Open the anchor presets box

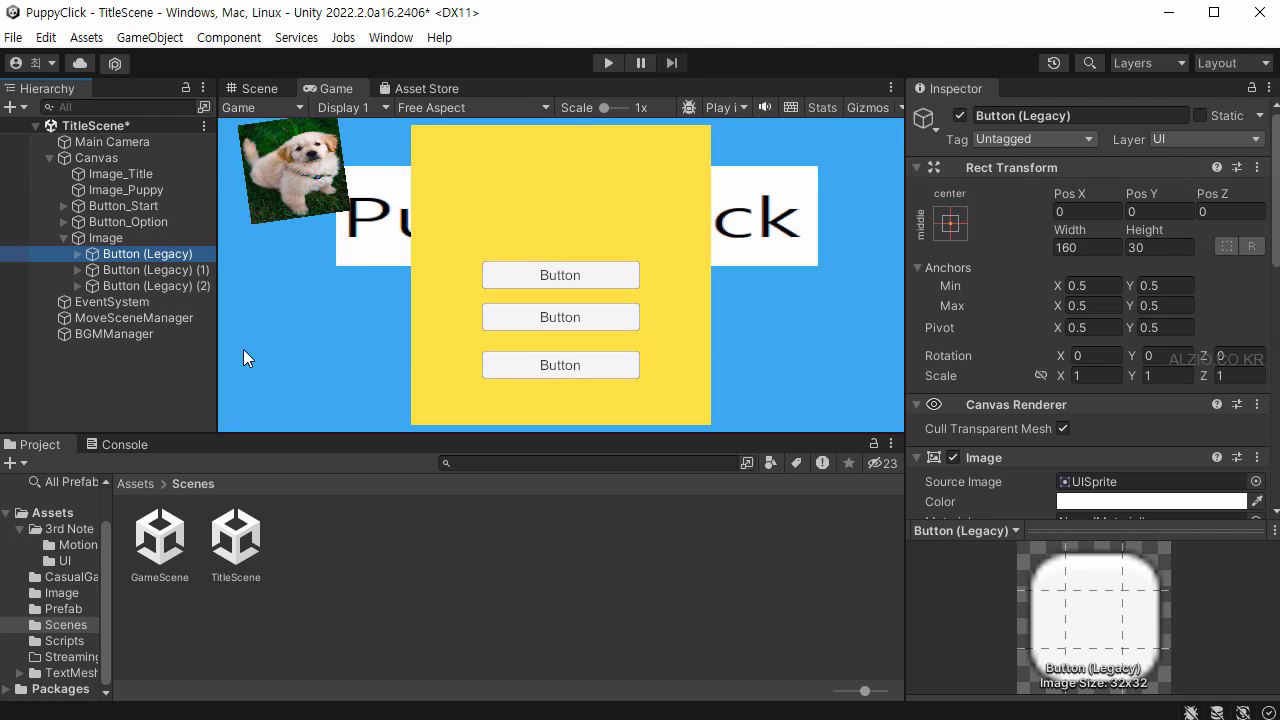click(x=951, y=224)
